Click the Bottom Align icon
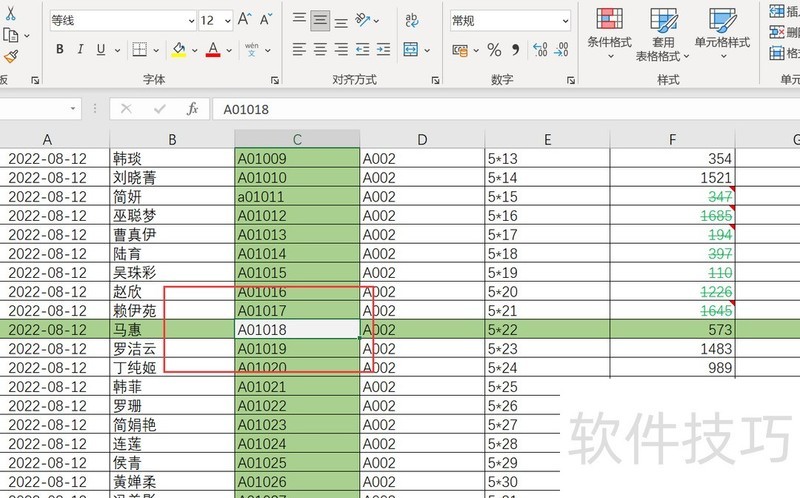Screen dimensions: 800x498 pos(341,21)
